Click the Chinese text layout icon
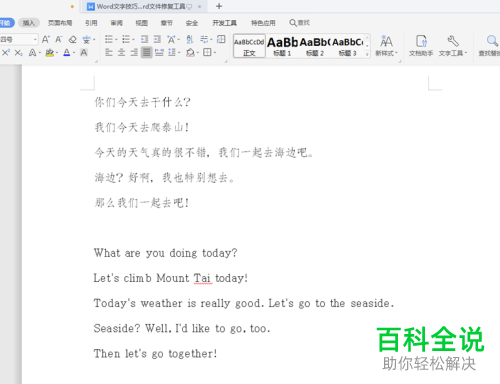This screenshot has width=500, height=384. 171,40
